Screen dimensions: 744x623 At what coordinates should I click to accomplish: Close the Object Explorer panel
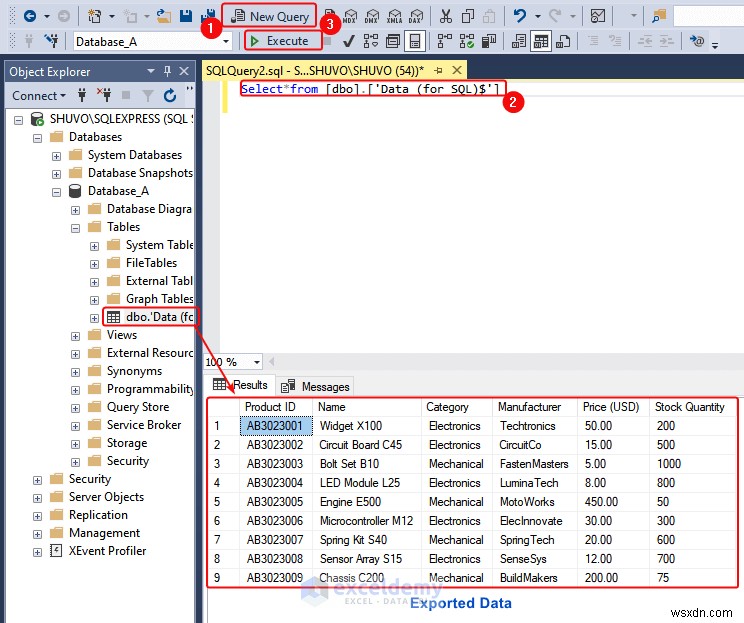pos(184,72)
